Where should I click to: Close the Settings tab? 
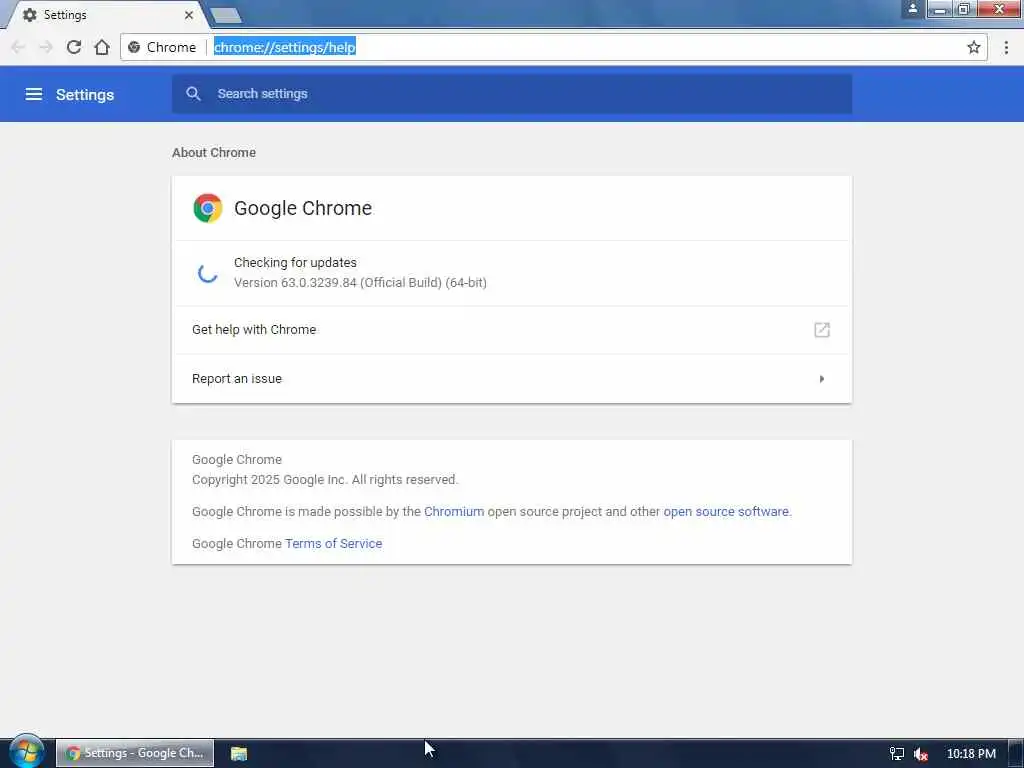[x=189, y=14]
